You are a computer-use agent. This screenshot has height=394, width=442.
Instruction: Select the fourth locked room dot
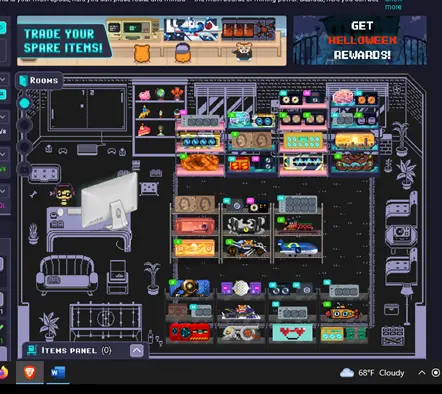pyautogui.click(x=24, y=169)
